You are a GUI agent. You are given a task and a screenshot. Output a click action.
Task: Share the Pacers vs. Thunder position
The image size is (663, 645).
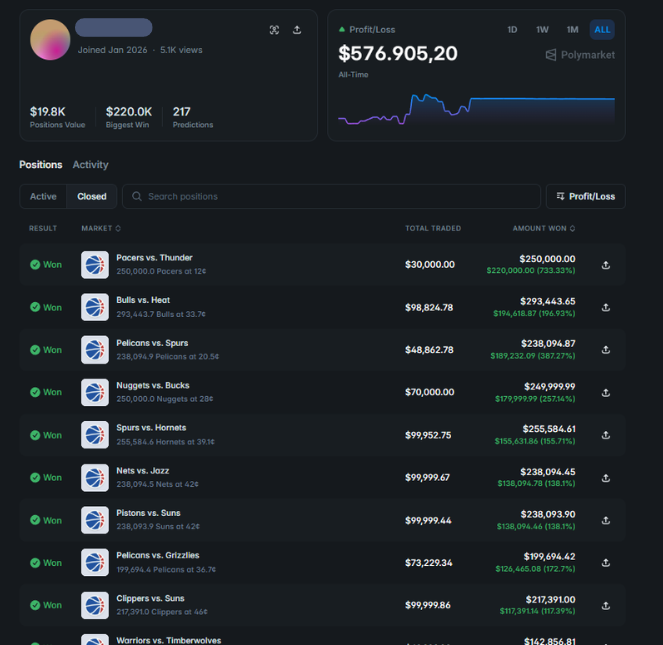coord(605,265)
